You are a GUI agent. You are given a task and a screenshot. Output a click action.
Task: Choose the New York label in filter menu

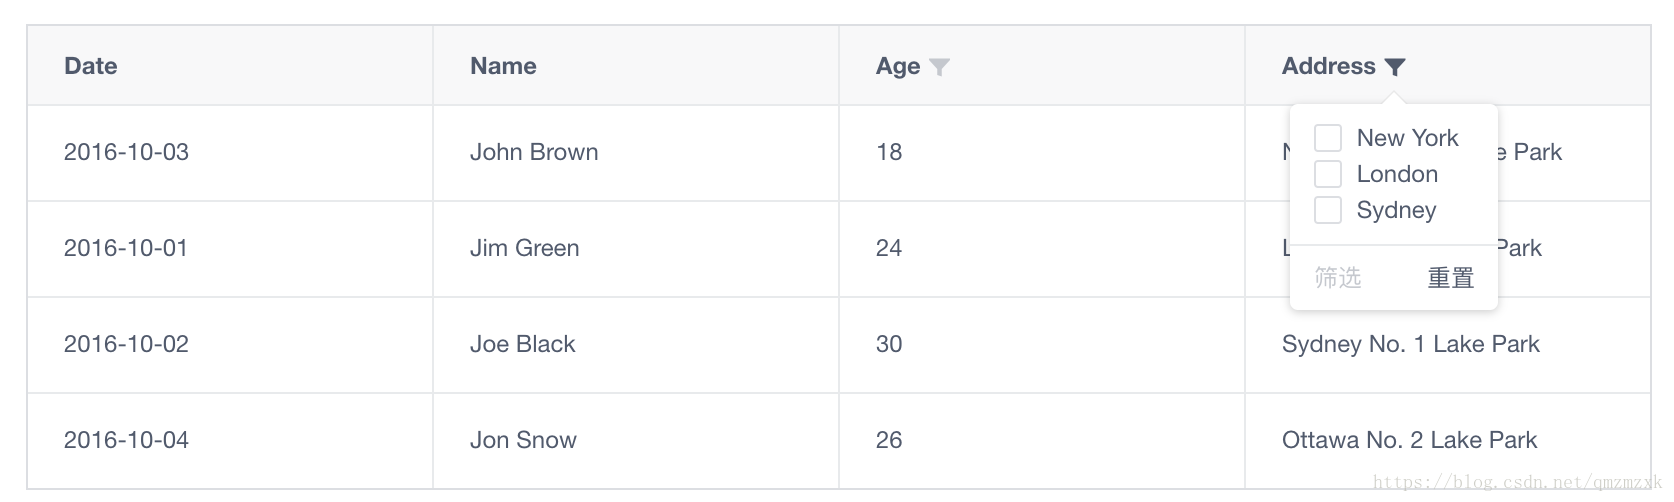(x=1407, y=138)
